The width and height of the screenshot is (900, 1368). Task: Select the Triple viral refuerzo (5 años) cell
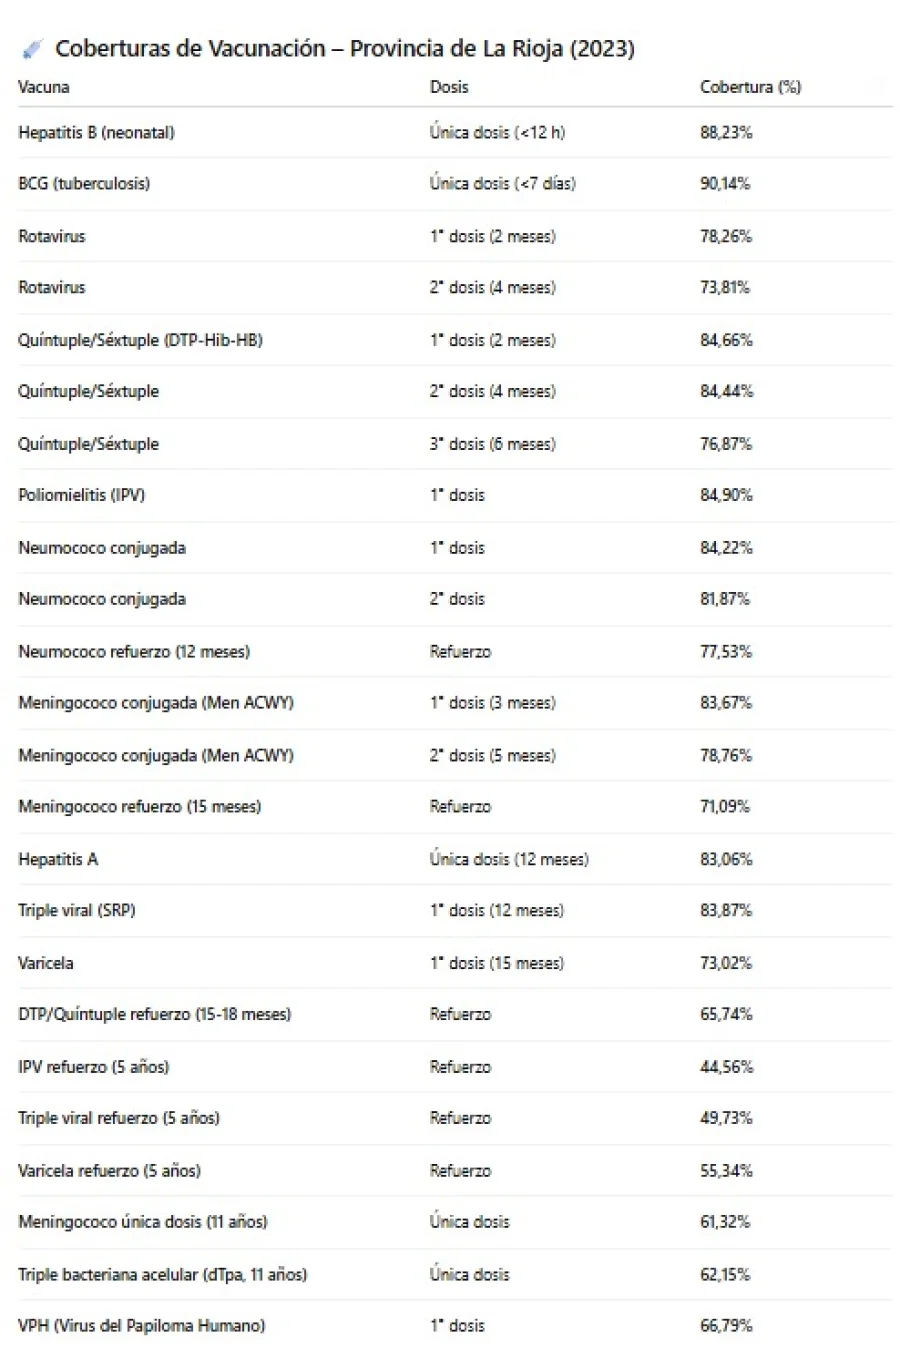tap(118, 1118)
